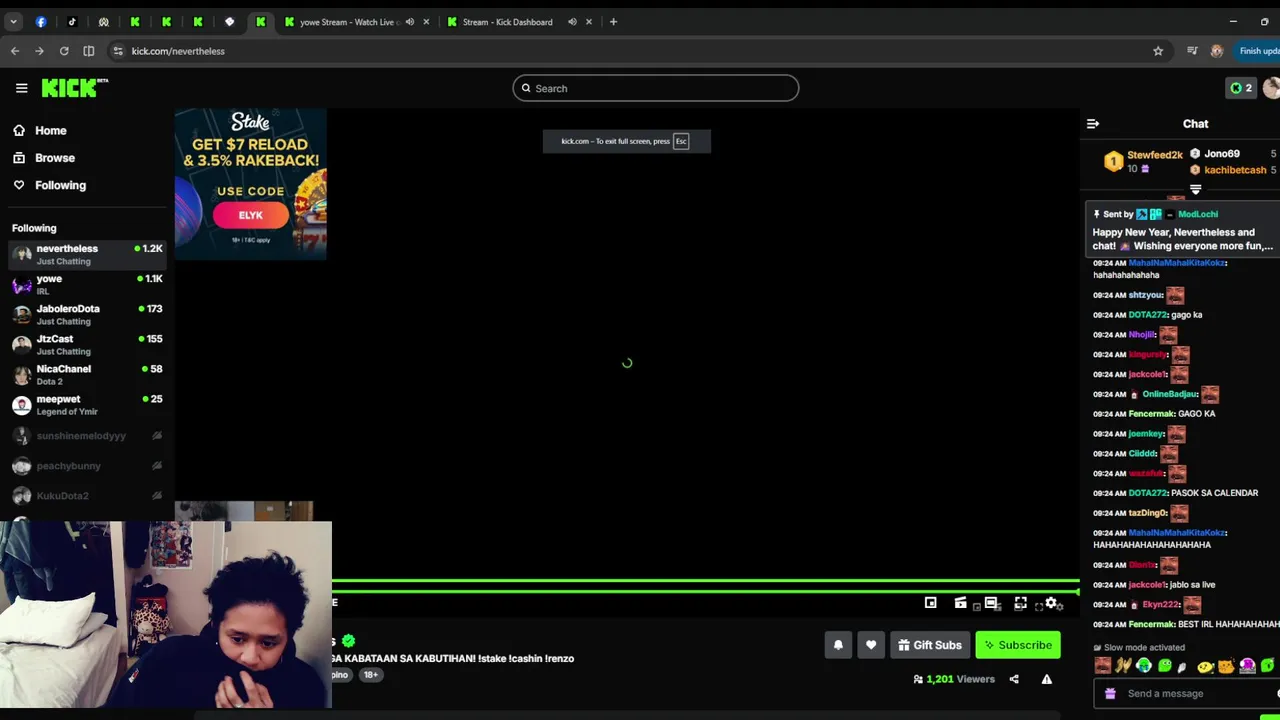
Task: Click the pinned message from ModLochi
Action: [1183, 230]
